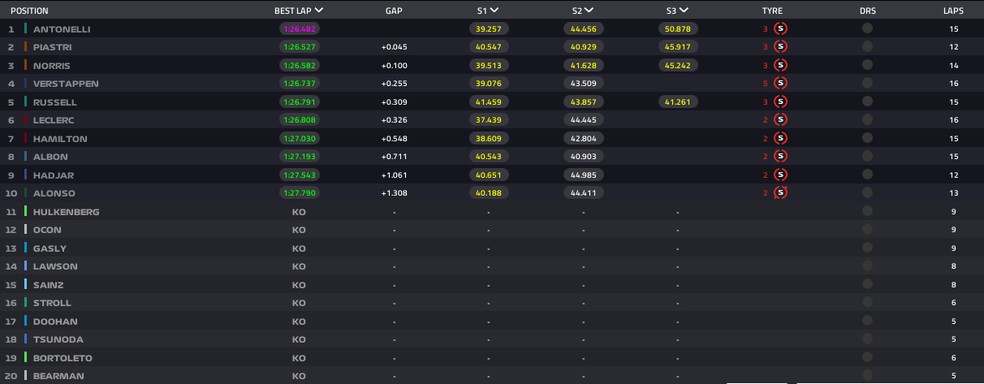
Task: Click Verstappen's soft tyre icon
Action: pos(780,83)
